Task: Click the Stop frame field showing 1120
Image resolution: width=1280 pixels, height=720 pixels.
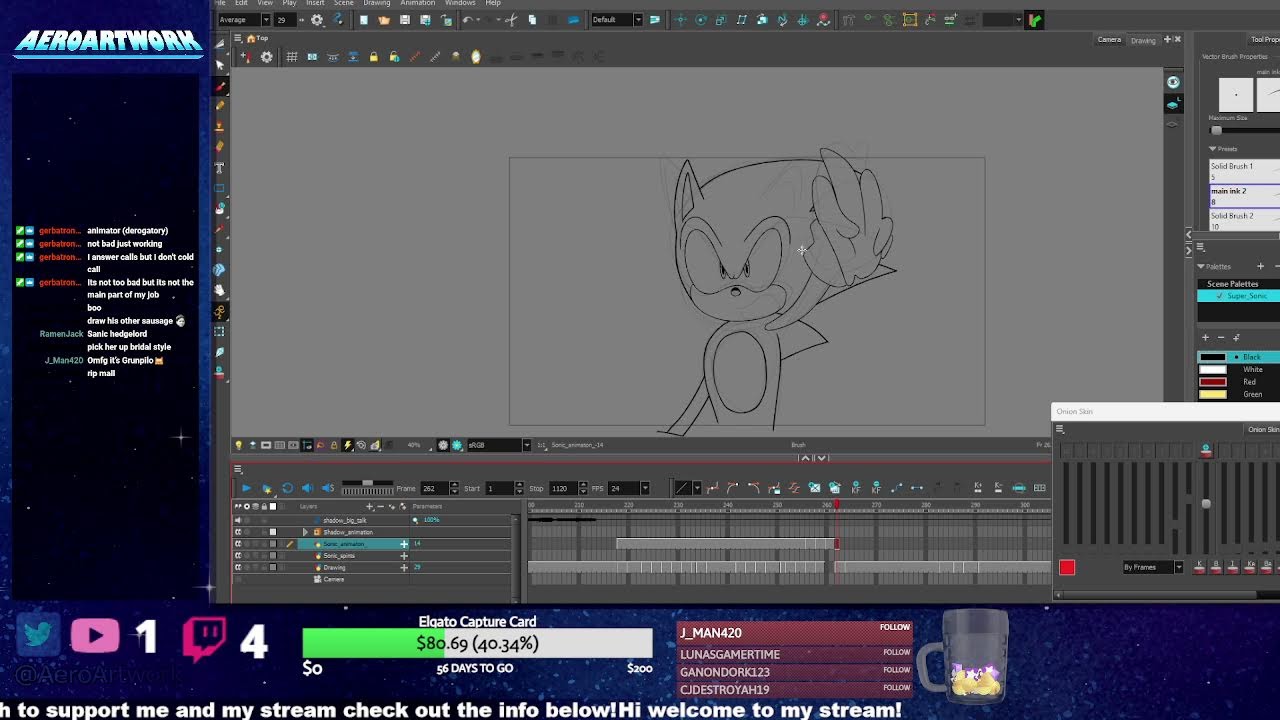Action: coord(562,488)
